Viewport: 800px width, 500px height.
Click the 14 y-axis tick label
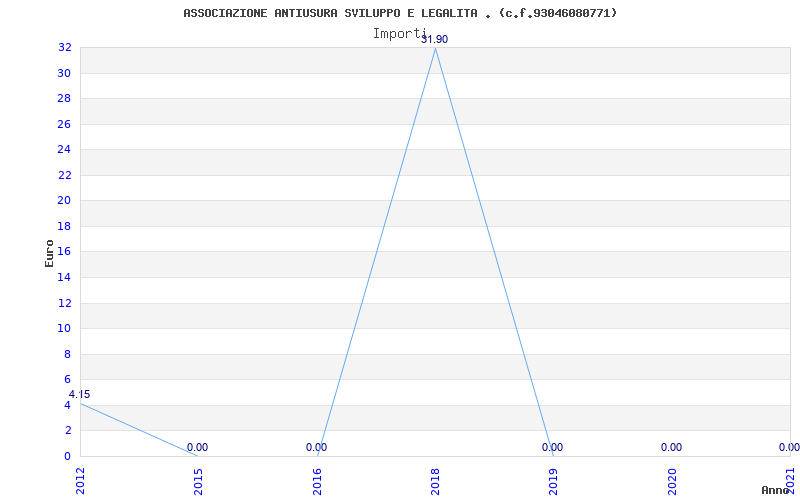click(x=64, y=277)
